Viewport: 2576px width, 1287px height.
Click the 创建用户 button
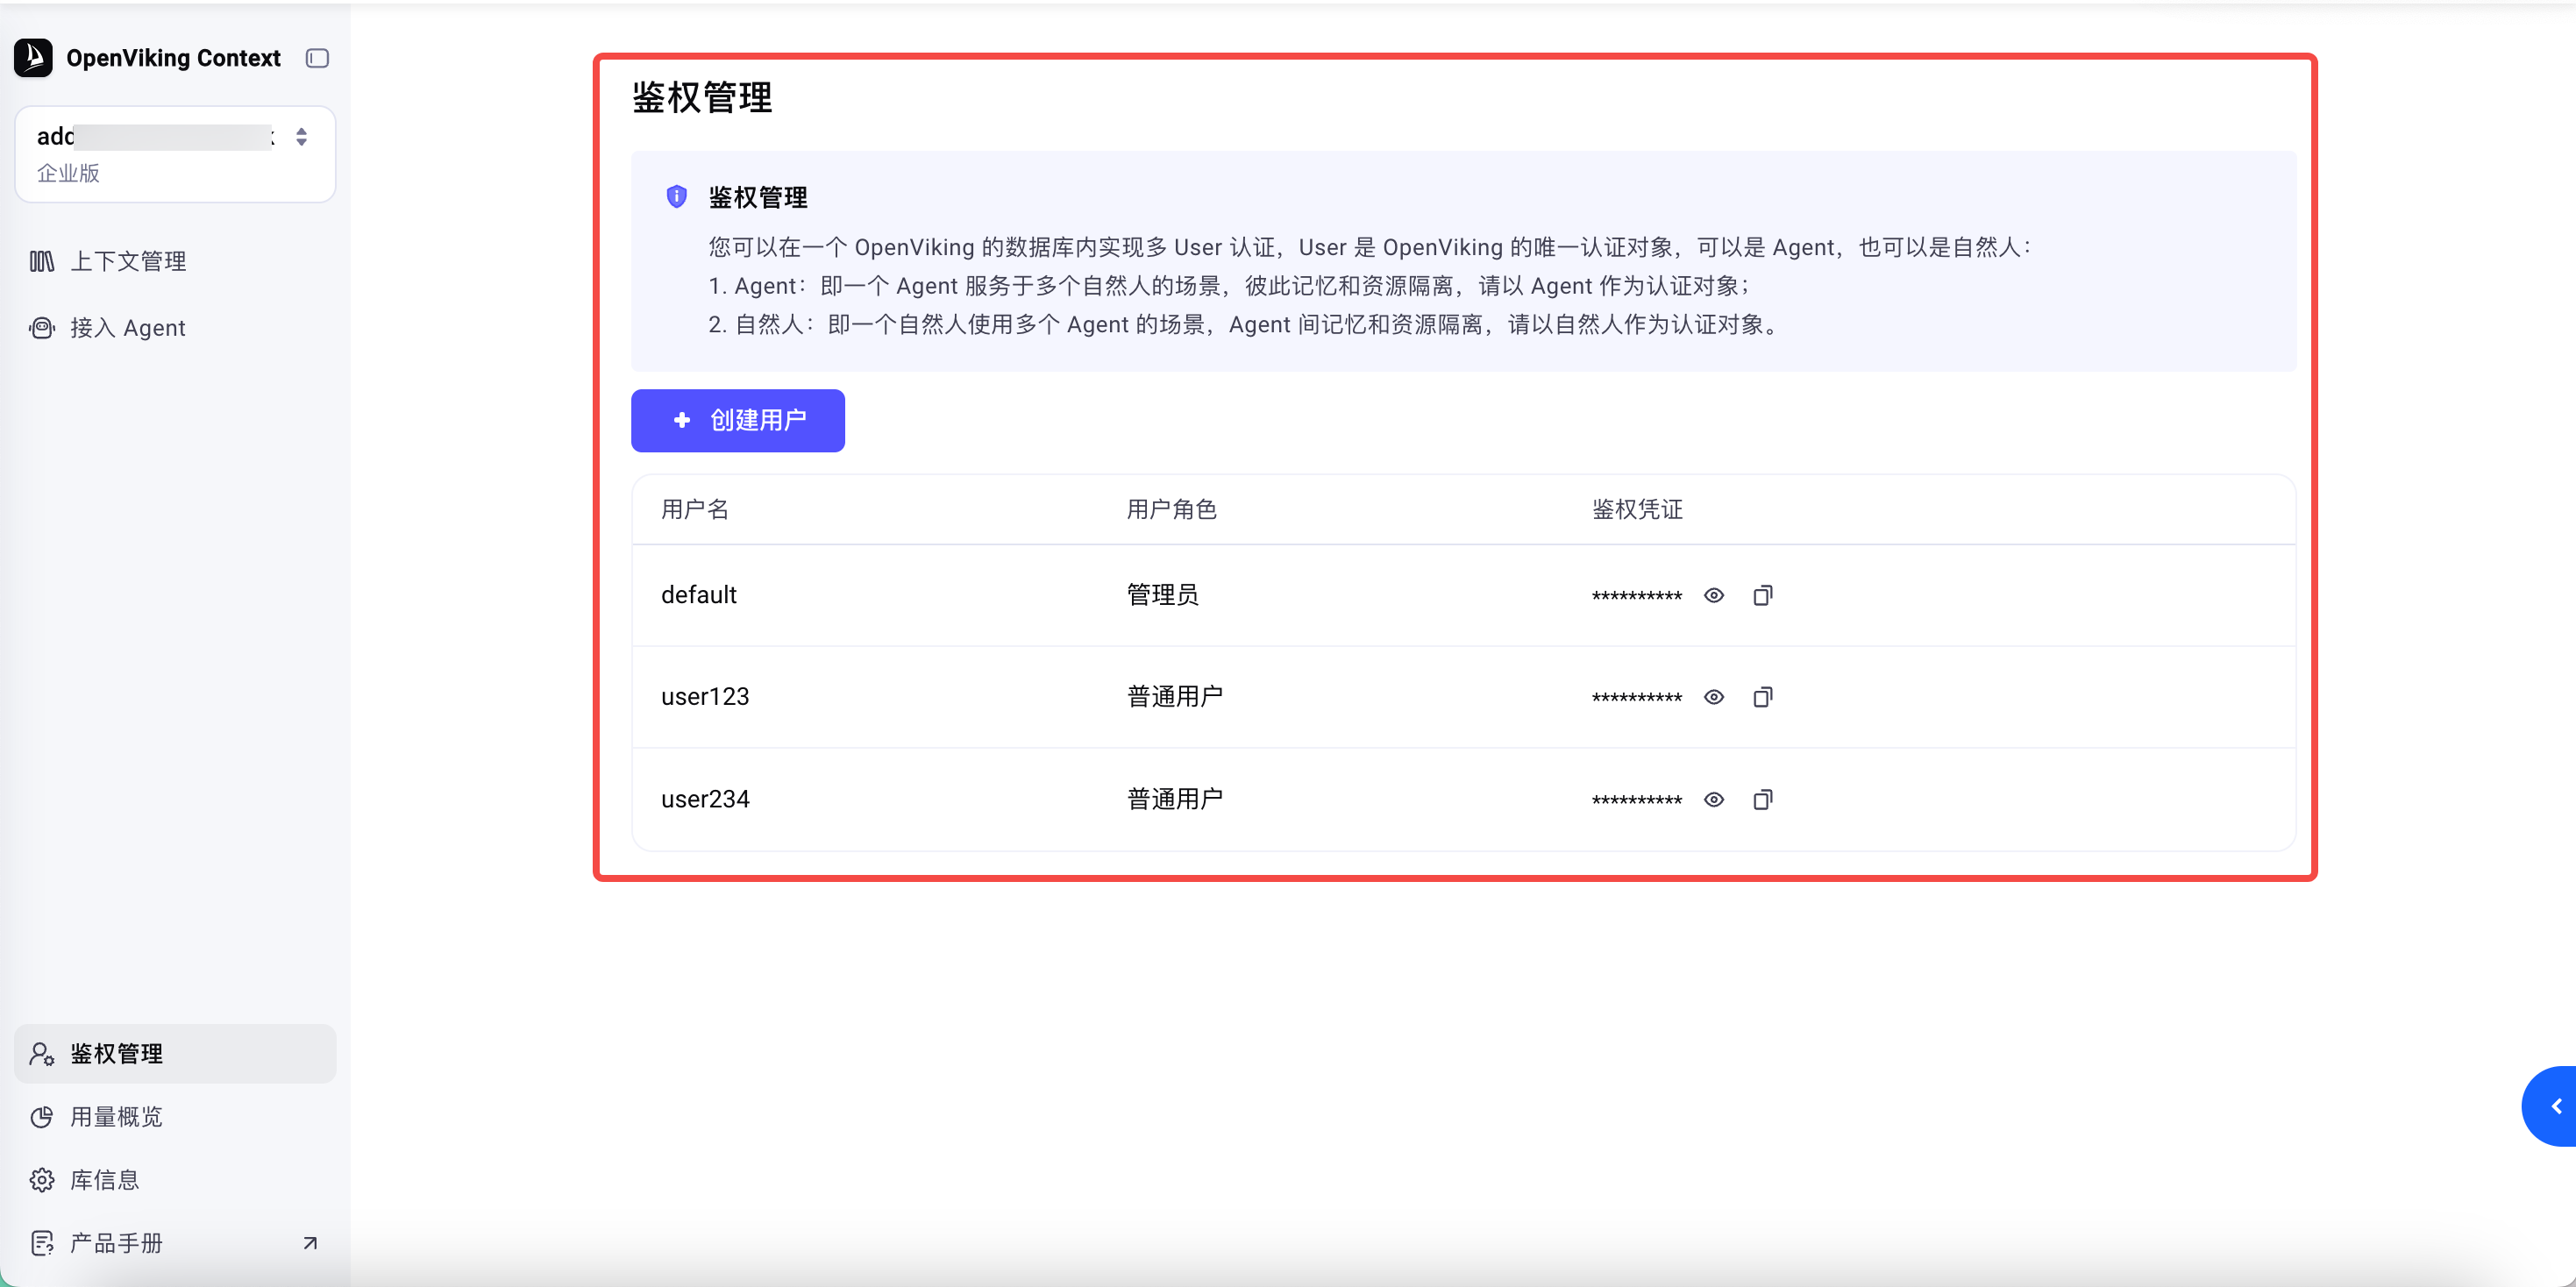(738, 420)
